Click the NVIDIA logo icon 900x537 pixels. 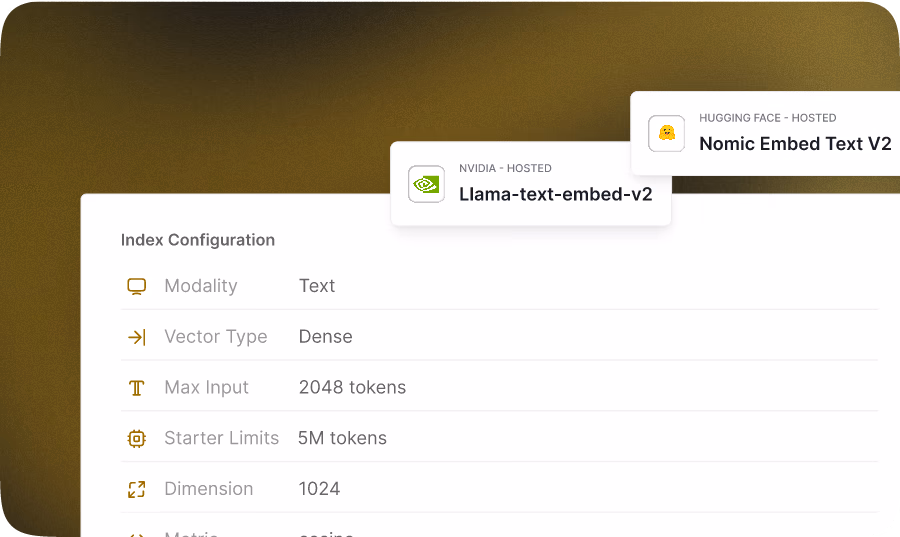pyautogui.click(x=426, y=184)
